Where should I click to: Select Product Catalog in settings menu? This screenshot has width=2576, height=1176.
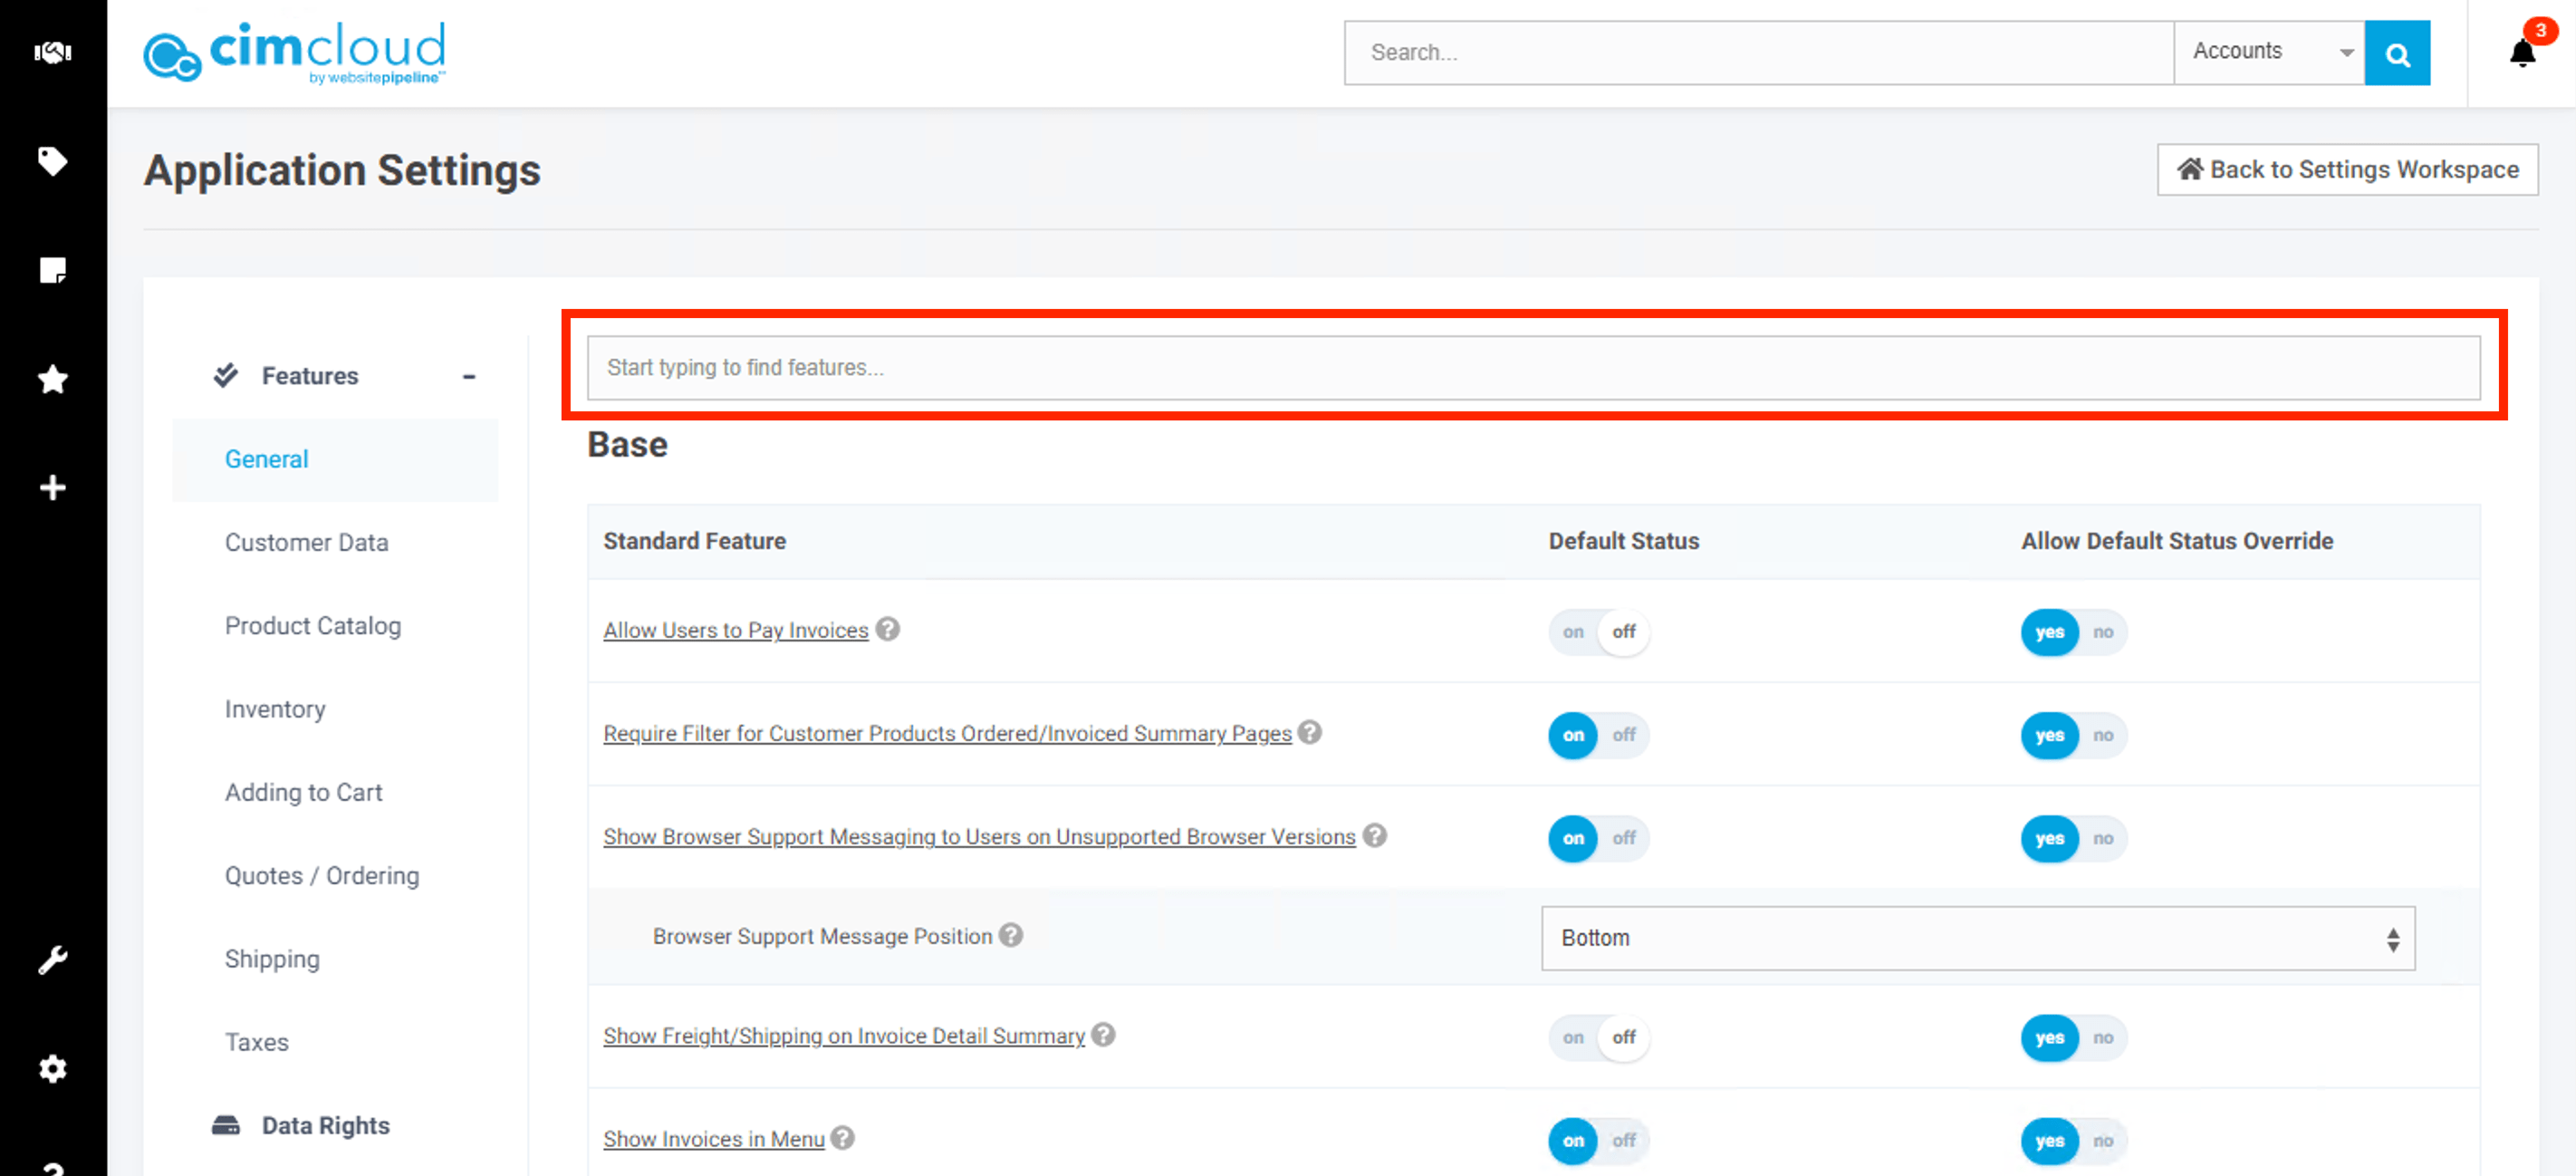312,626
